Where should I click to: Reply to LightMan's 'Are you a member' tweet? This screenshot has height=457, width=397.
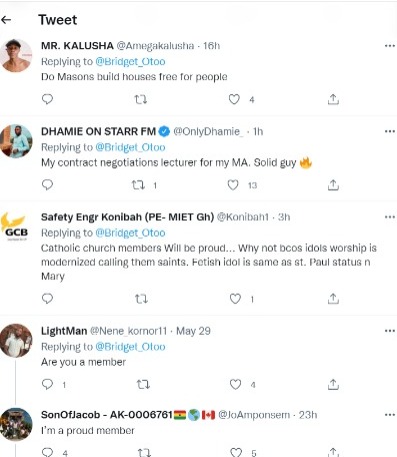pos(47,384)
